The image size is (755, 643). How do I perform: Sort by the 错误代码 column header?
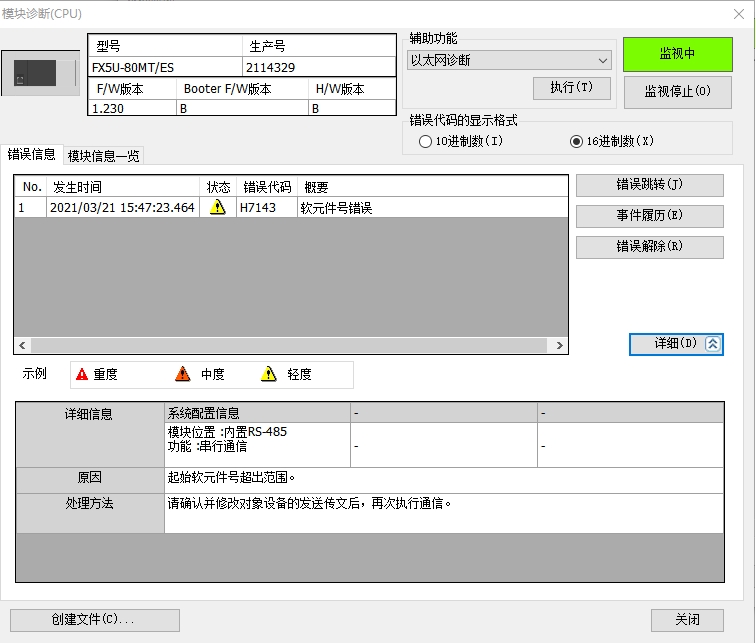(x=267, y=187)
